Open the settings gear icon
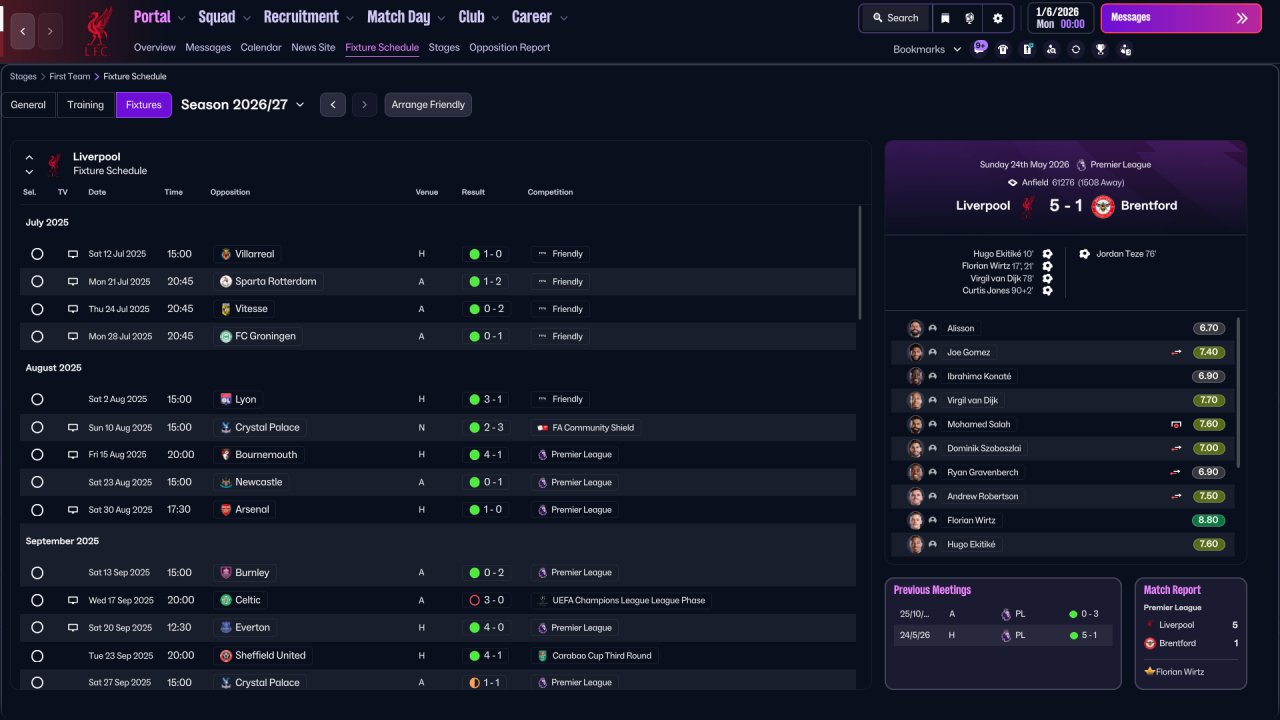The height and width of the screenshot is (720, 1280). pos(997,18)
